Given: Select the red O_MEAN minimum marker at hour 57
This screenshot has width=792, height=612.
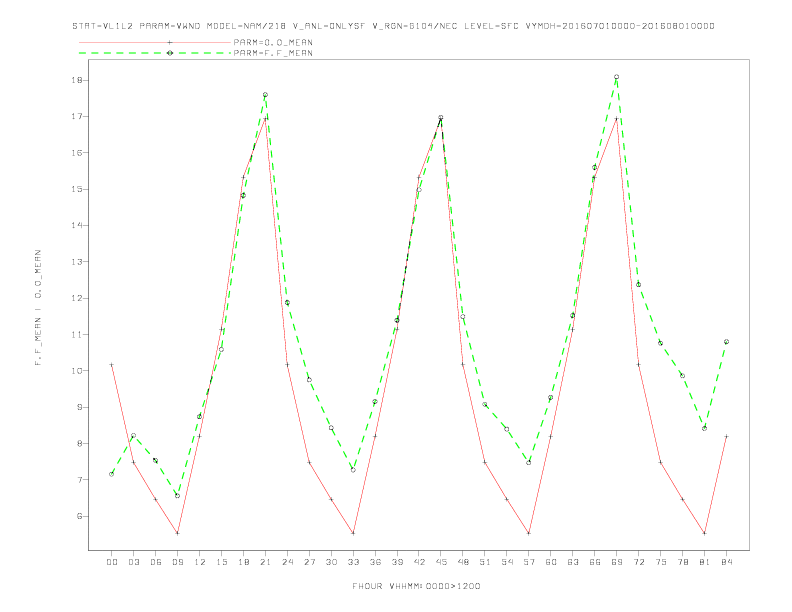Looking at the screenshot, I should (529, 533).
